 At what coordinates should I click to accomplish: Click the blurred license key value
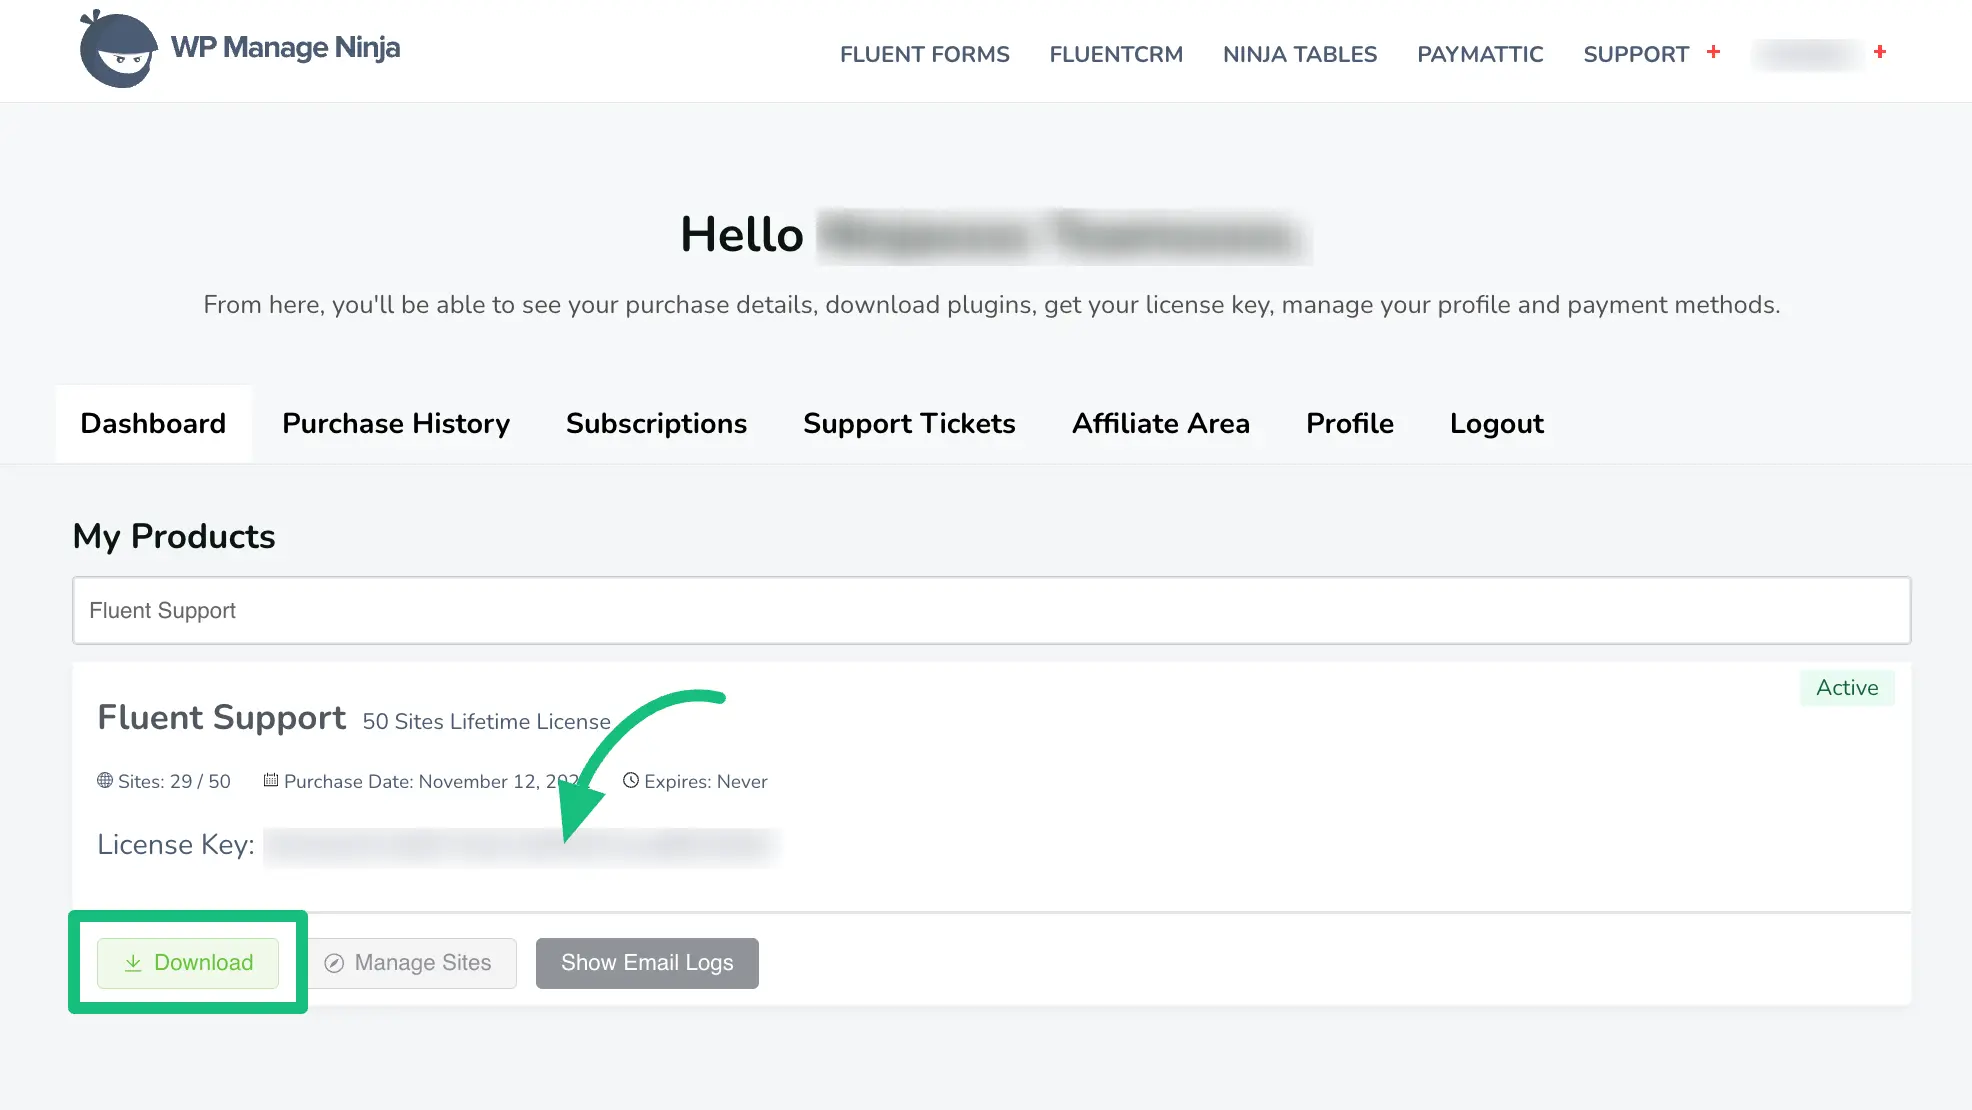(521, 846)
